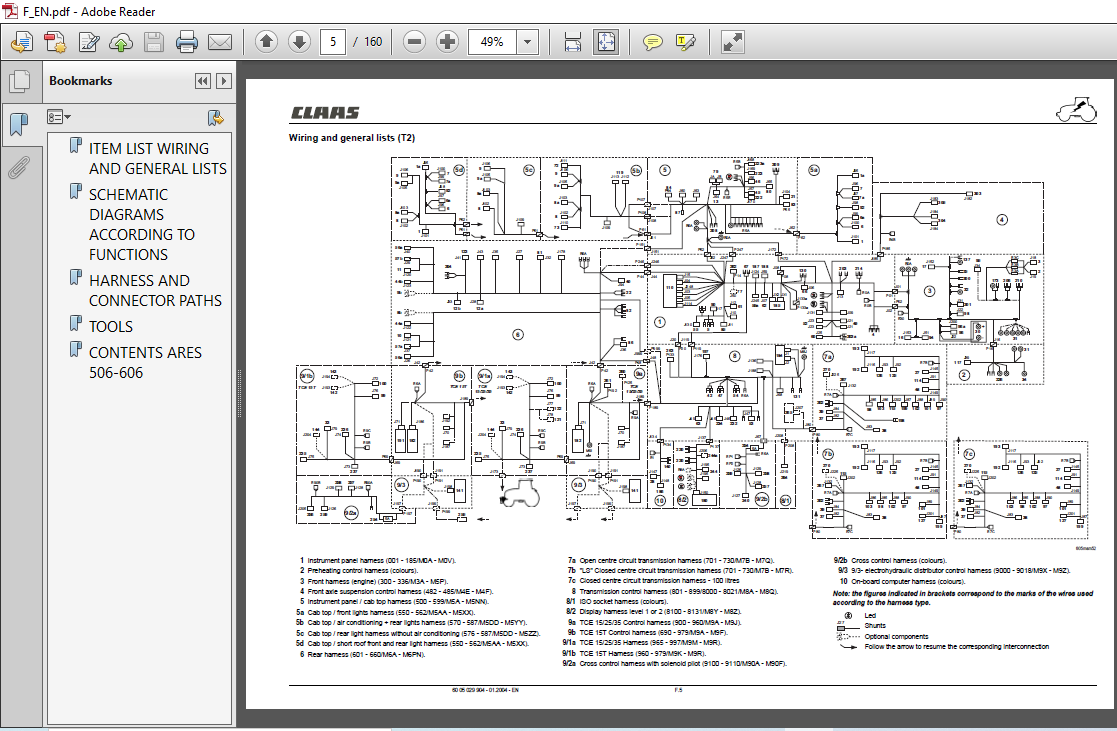Click the total page count '160'
The image size is (1117, 731).
pos(373,42)
